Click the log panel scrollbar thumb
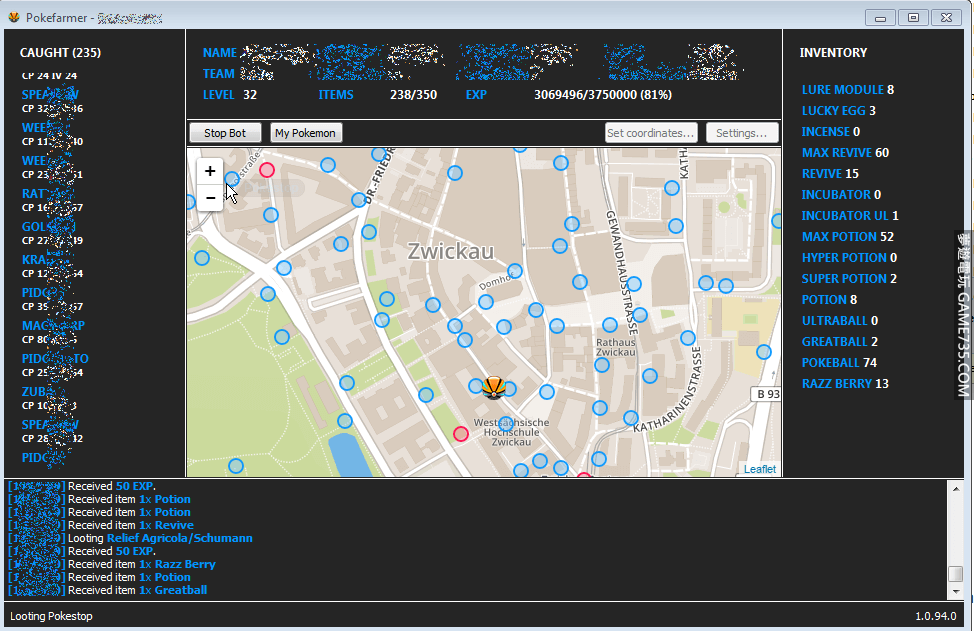Viewport: 974px width, 631px height. [956, 574]
